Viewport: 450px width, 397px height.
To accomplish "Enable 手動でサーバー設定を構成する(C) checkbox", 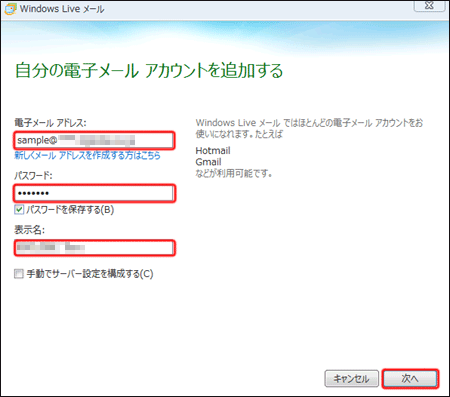I will coord(19,274).
